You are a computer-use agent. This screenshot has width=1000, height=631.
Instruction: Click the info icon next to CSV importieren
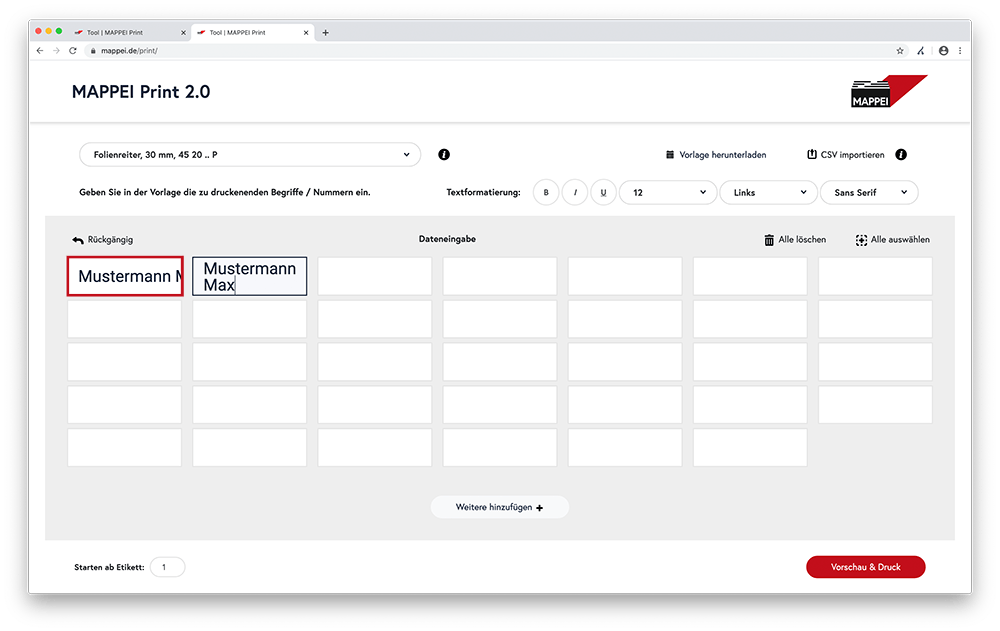click(x=901, y=155)
